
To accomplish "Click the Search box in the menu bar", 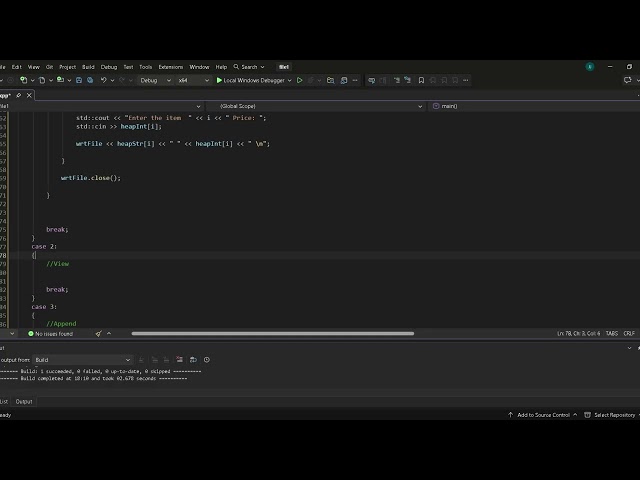I will 249,67.
